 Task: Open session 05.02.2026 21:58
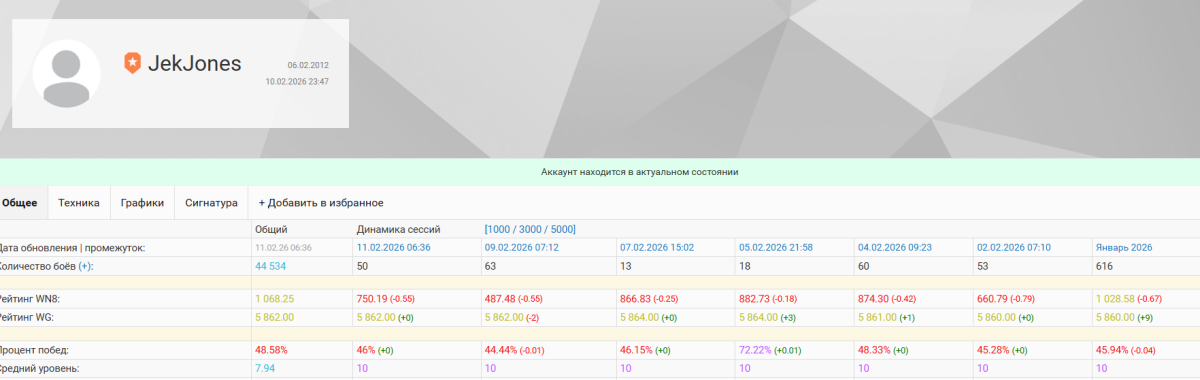pos(775,247)
